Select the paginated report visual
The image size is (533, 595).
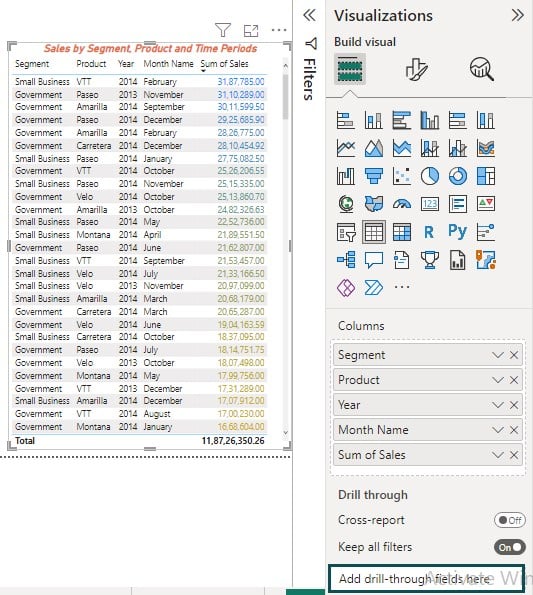tap(458, 260)
